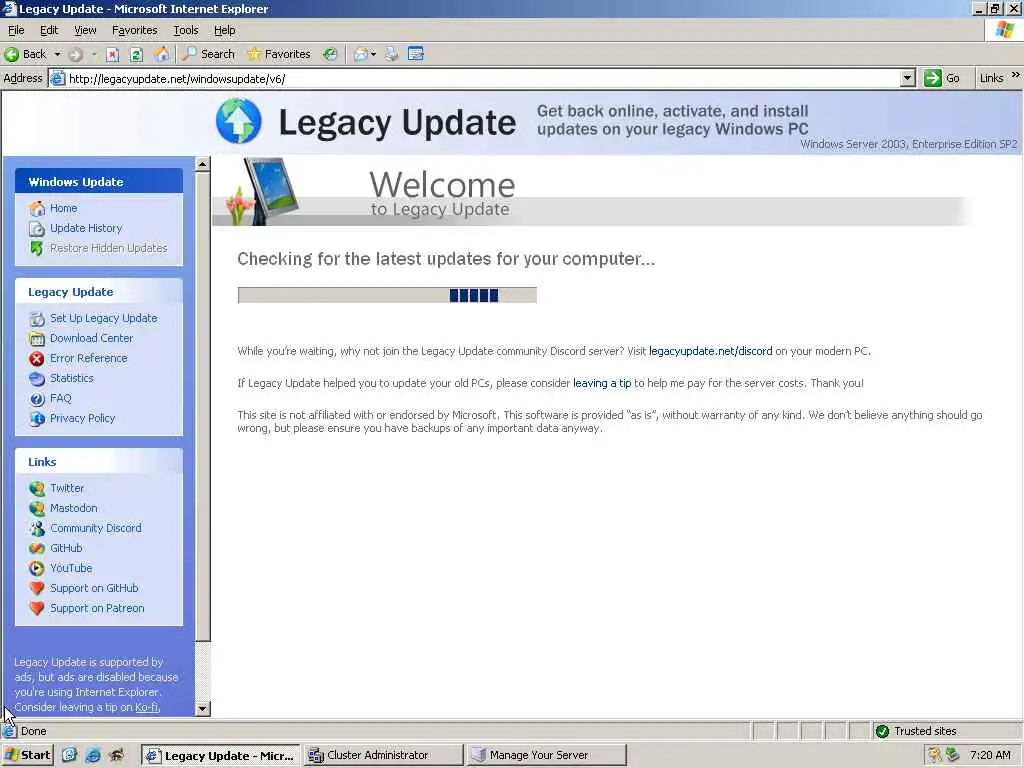1024x768 pixels.
Task: Click the 'leaving a tip' link
Action: pos(602,383)
